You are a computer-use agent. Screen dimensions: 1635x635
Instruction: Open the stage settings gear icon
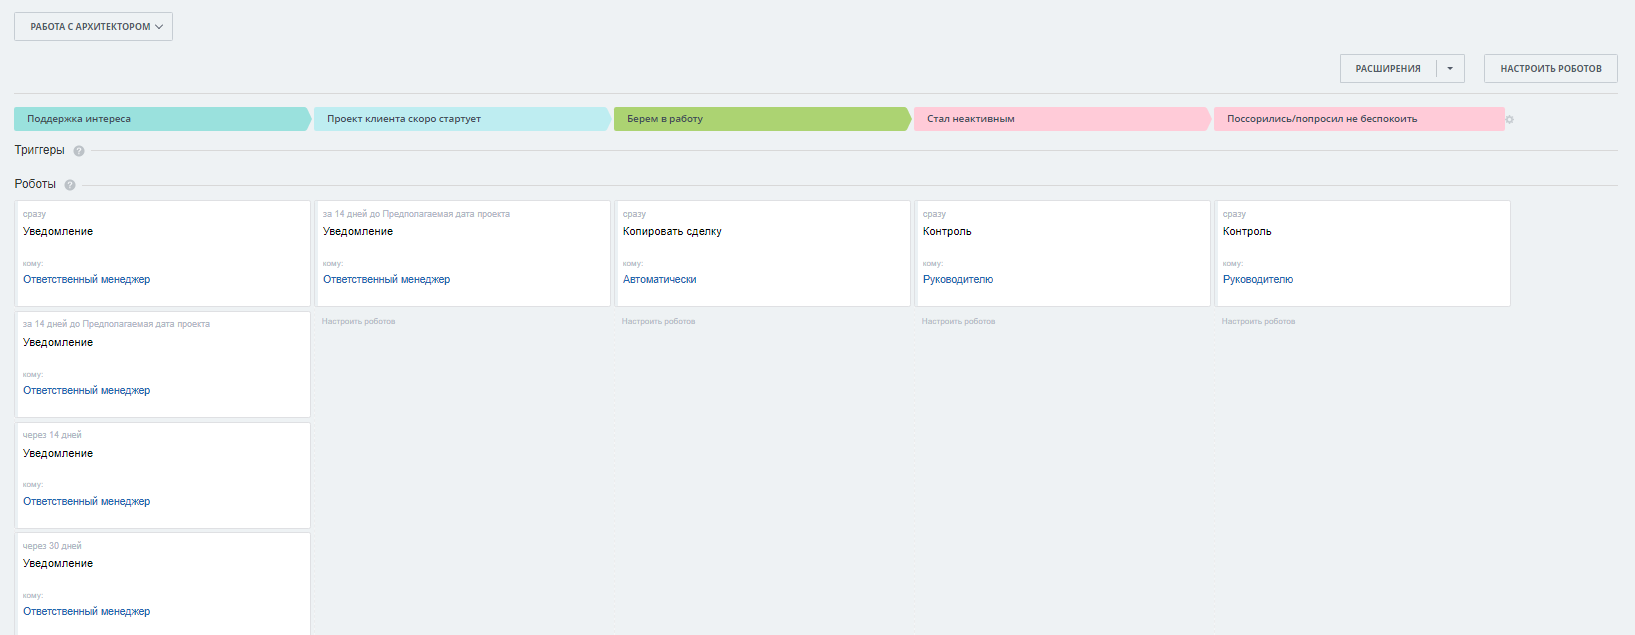(x=1510, y=120)
